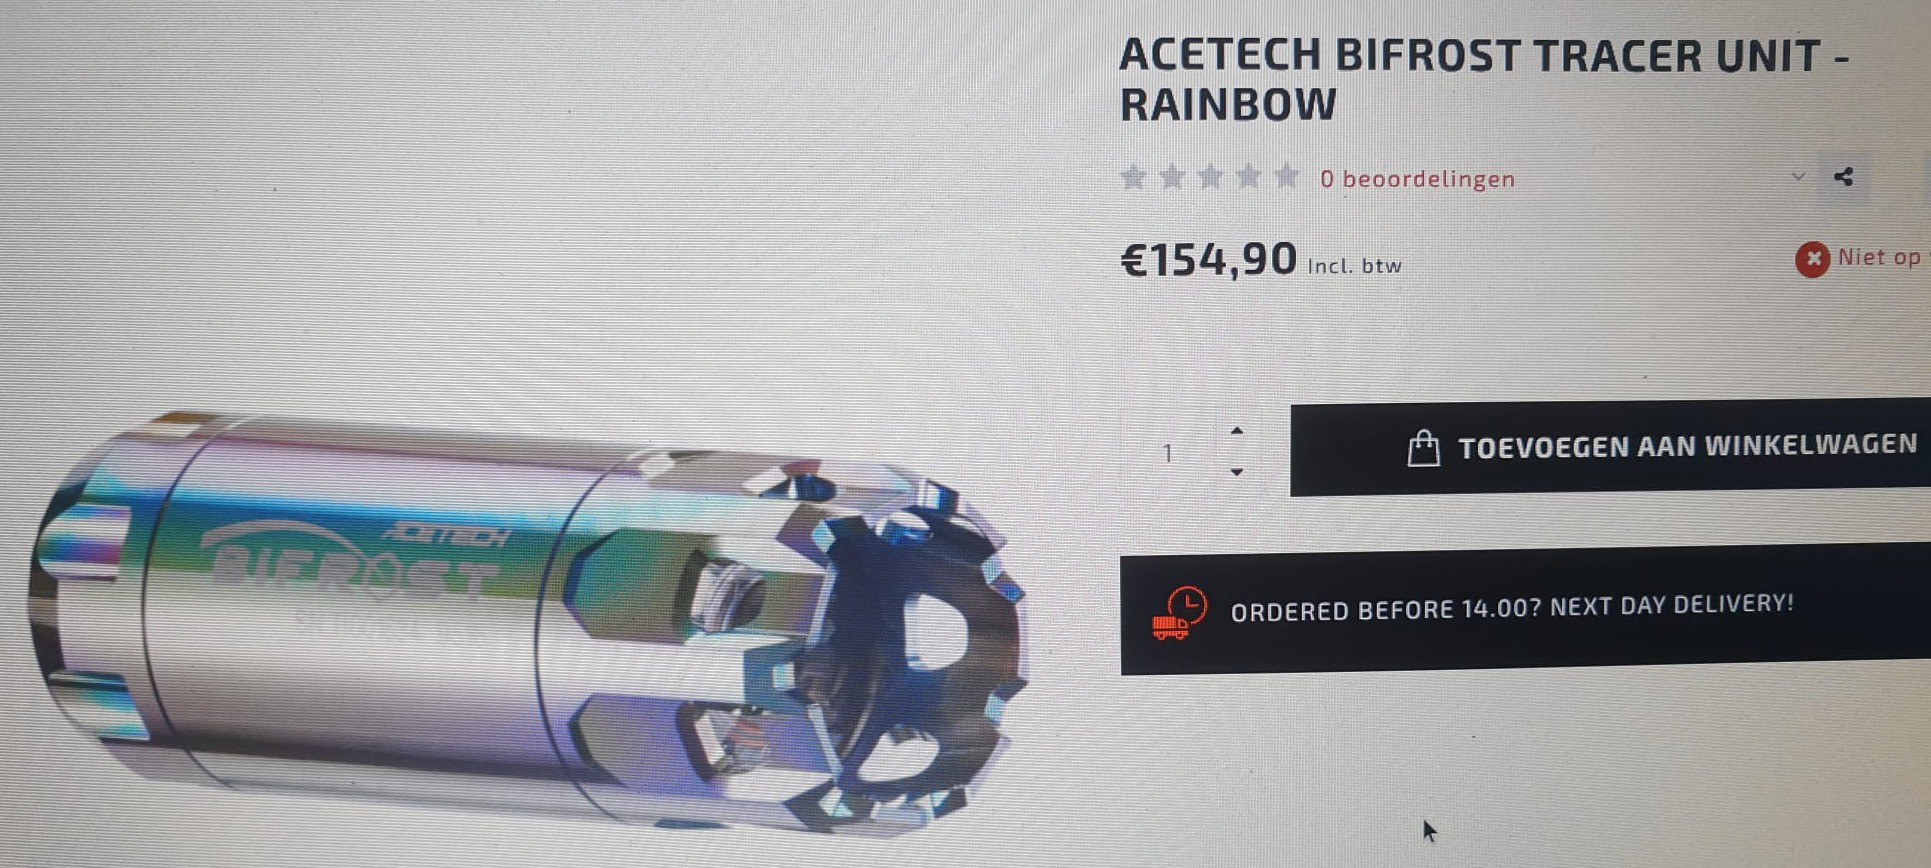This screenshot has width=1931, height=868.
Task: Open the 0 beoordelingen reviews link
Action: pyautogui.click(x=1417, y=179)
